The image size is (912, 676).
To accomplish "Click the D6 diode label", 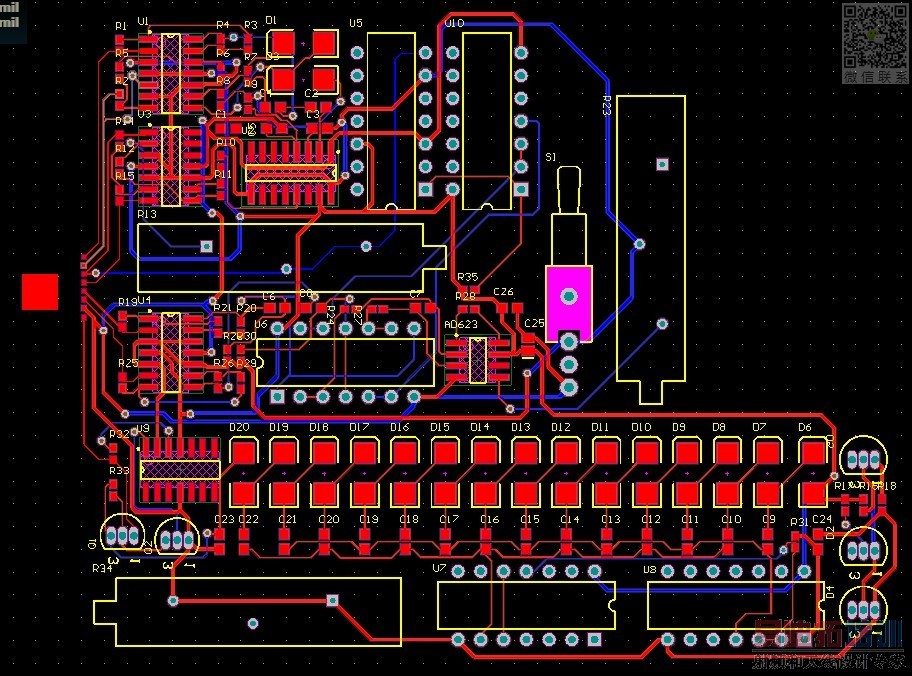I will [804, 427].
